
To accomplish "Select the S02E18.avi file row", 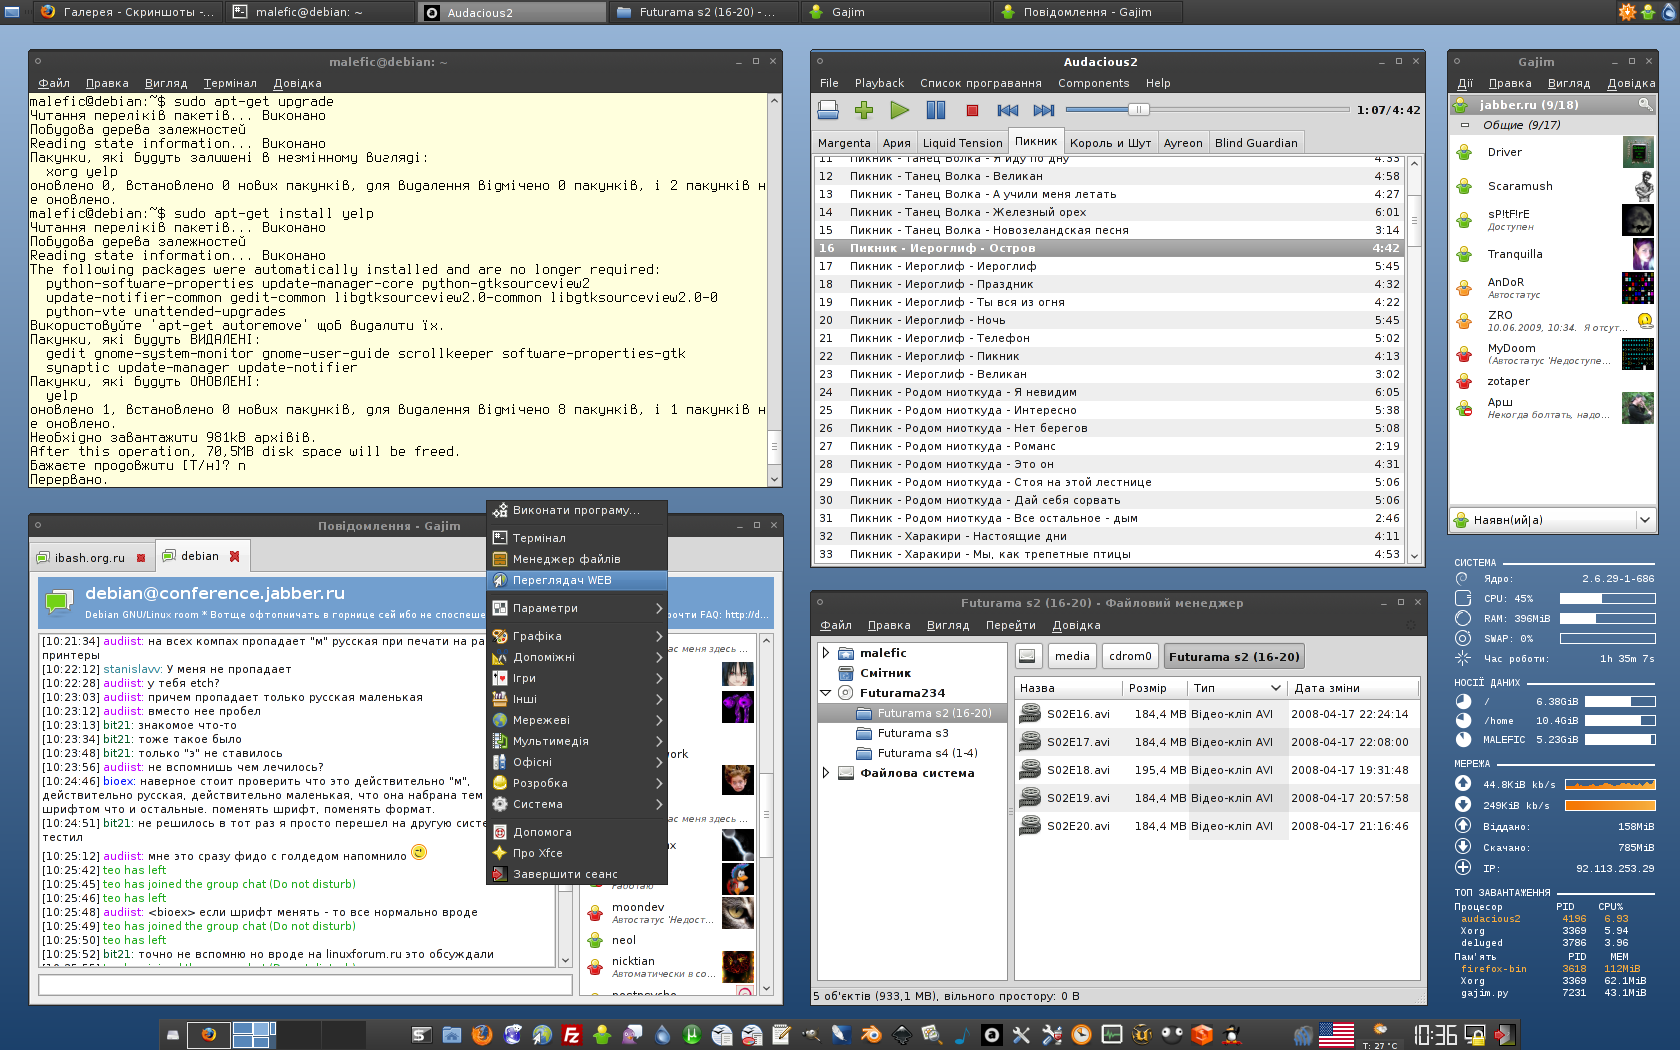I will pyautogui.click(x=1218, y=770).
